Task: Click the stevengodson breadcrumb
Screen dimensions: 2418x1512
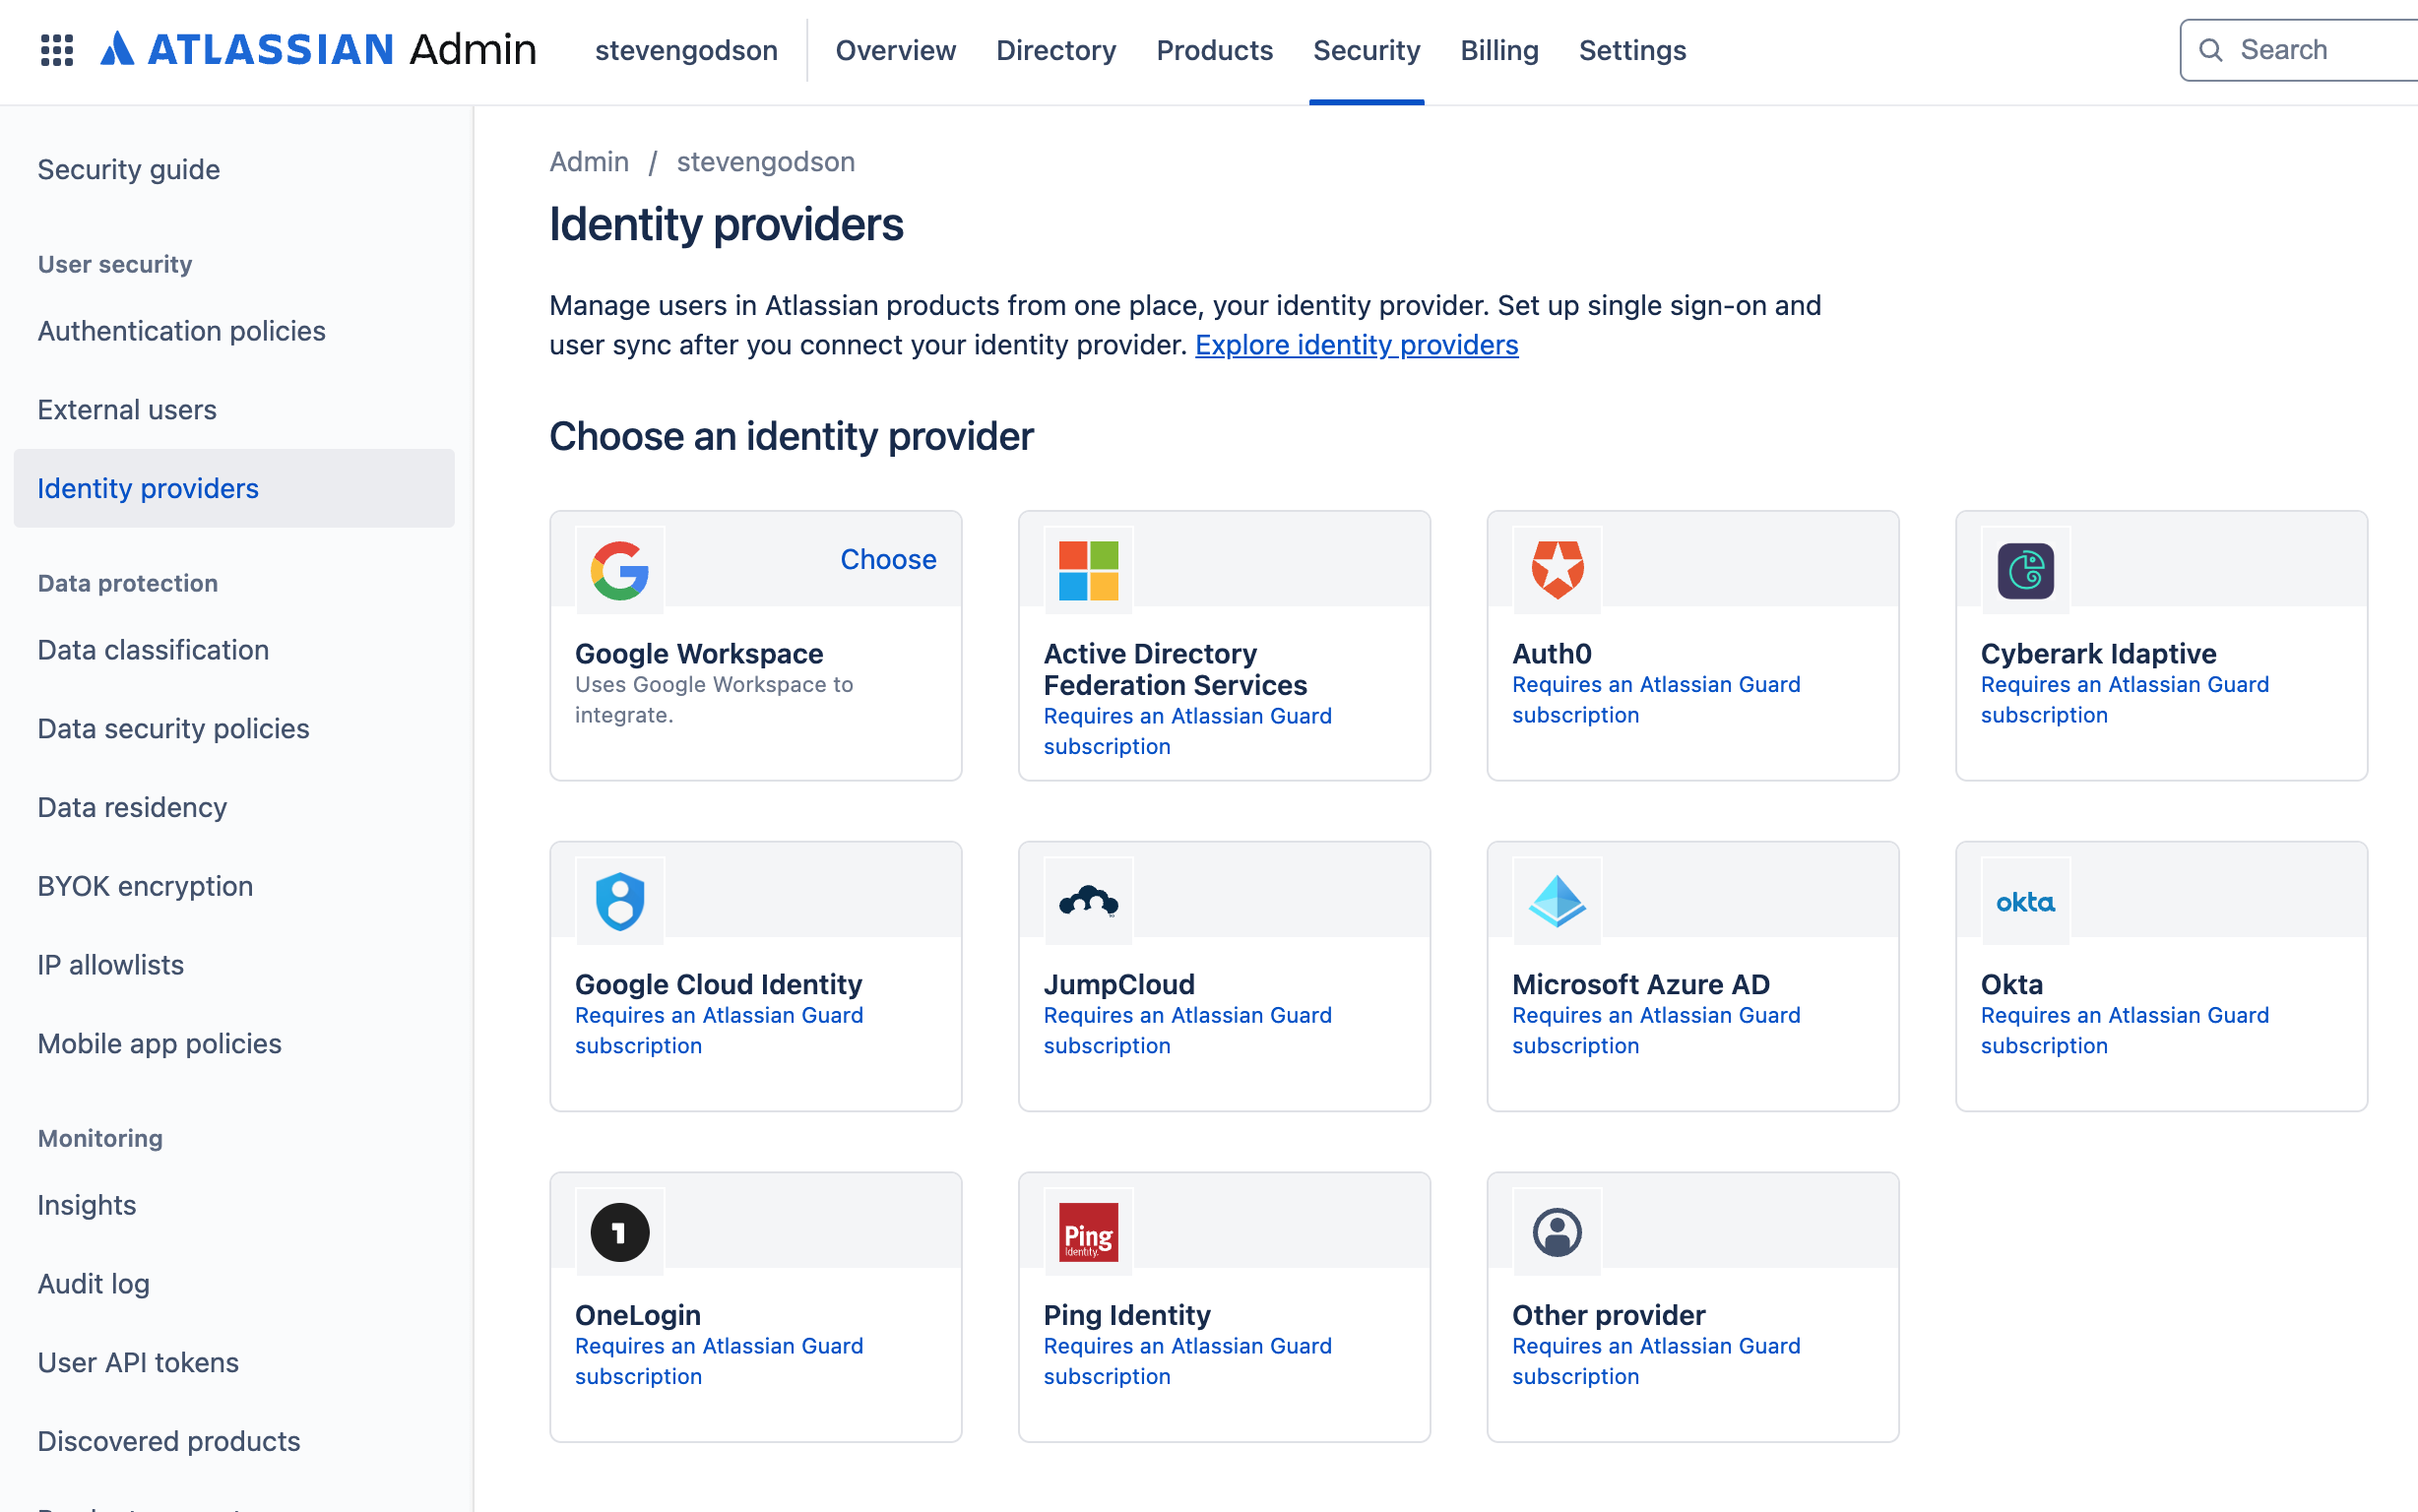Action: [766, 162]
